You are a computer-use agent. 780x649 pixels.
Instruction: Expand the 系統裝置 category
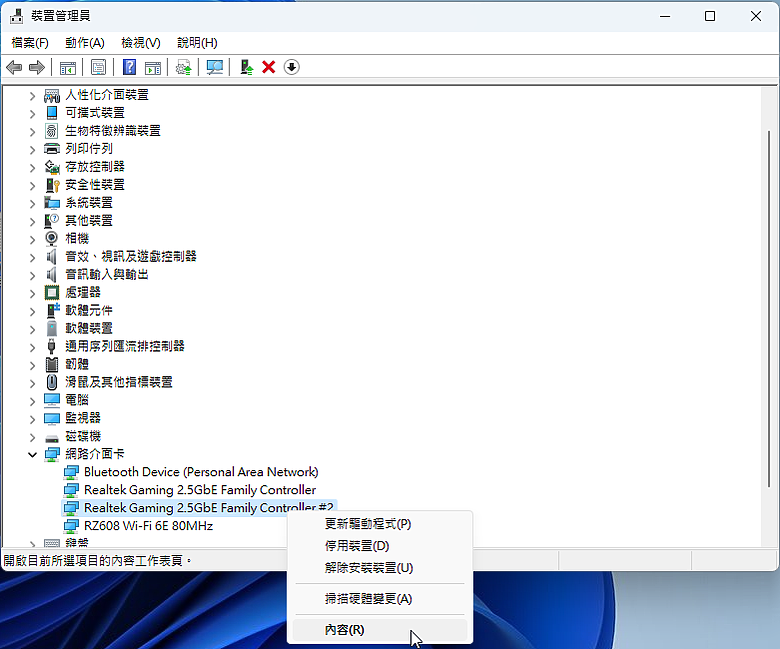tap(32, 203)
